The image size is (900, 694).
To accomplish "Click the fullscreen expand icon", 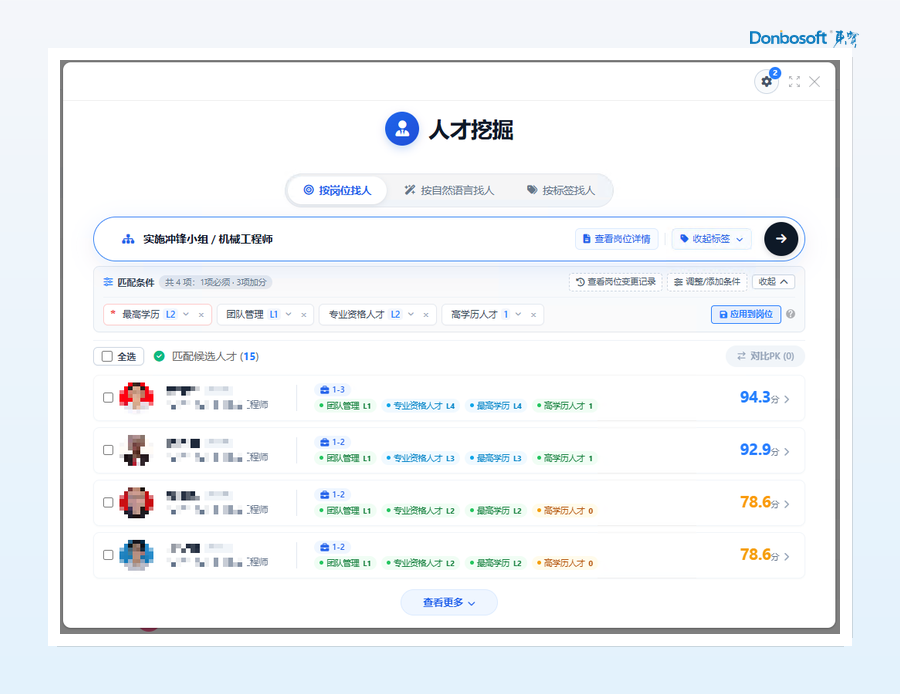I will point(794,82).
